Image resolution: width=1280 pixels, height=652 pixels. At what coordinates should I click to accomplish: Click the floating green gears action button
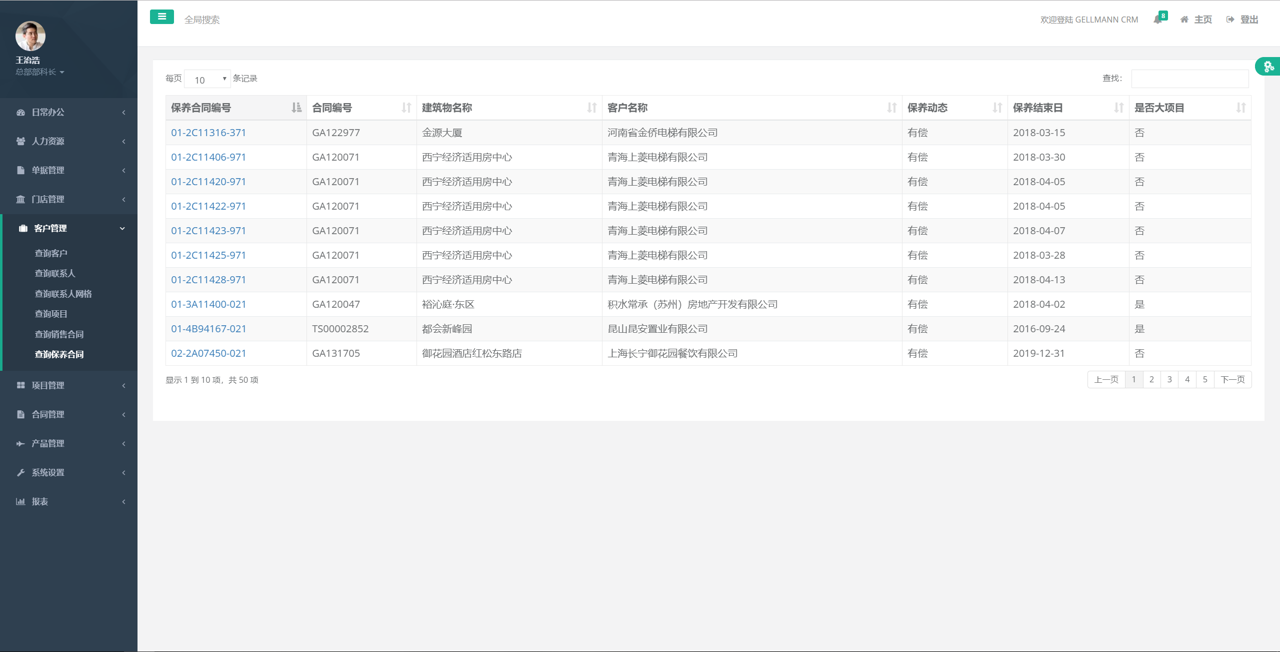(x=1269, y=65)
